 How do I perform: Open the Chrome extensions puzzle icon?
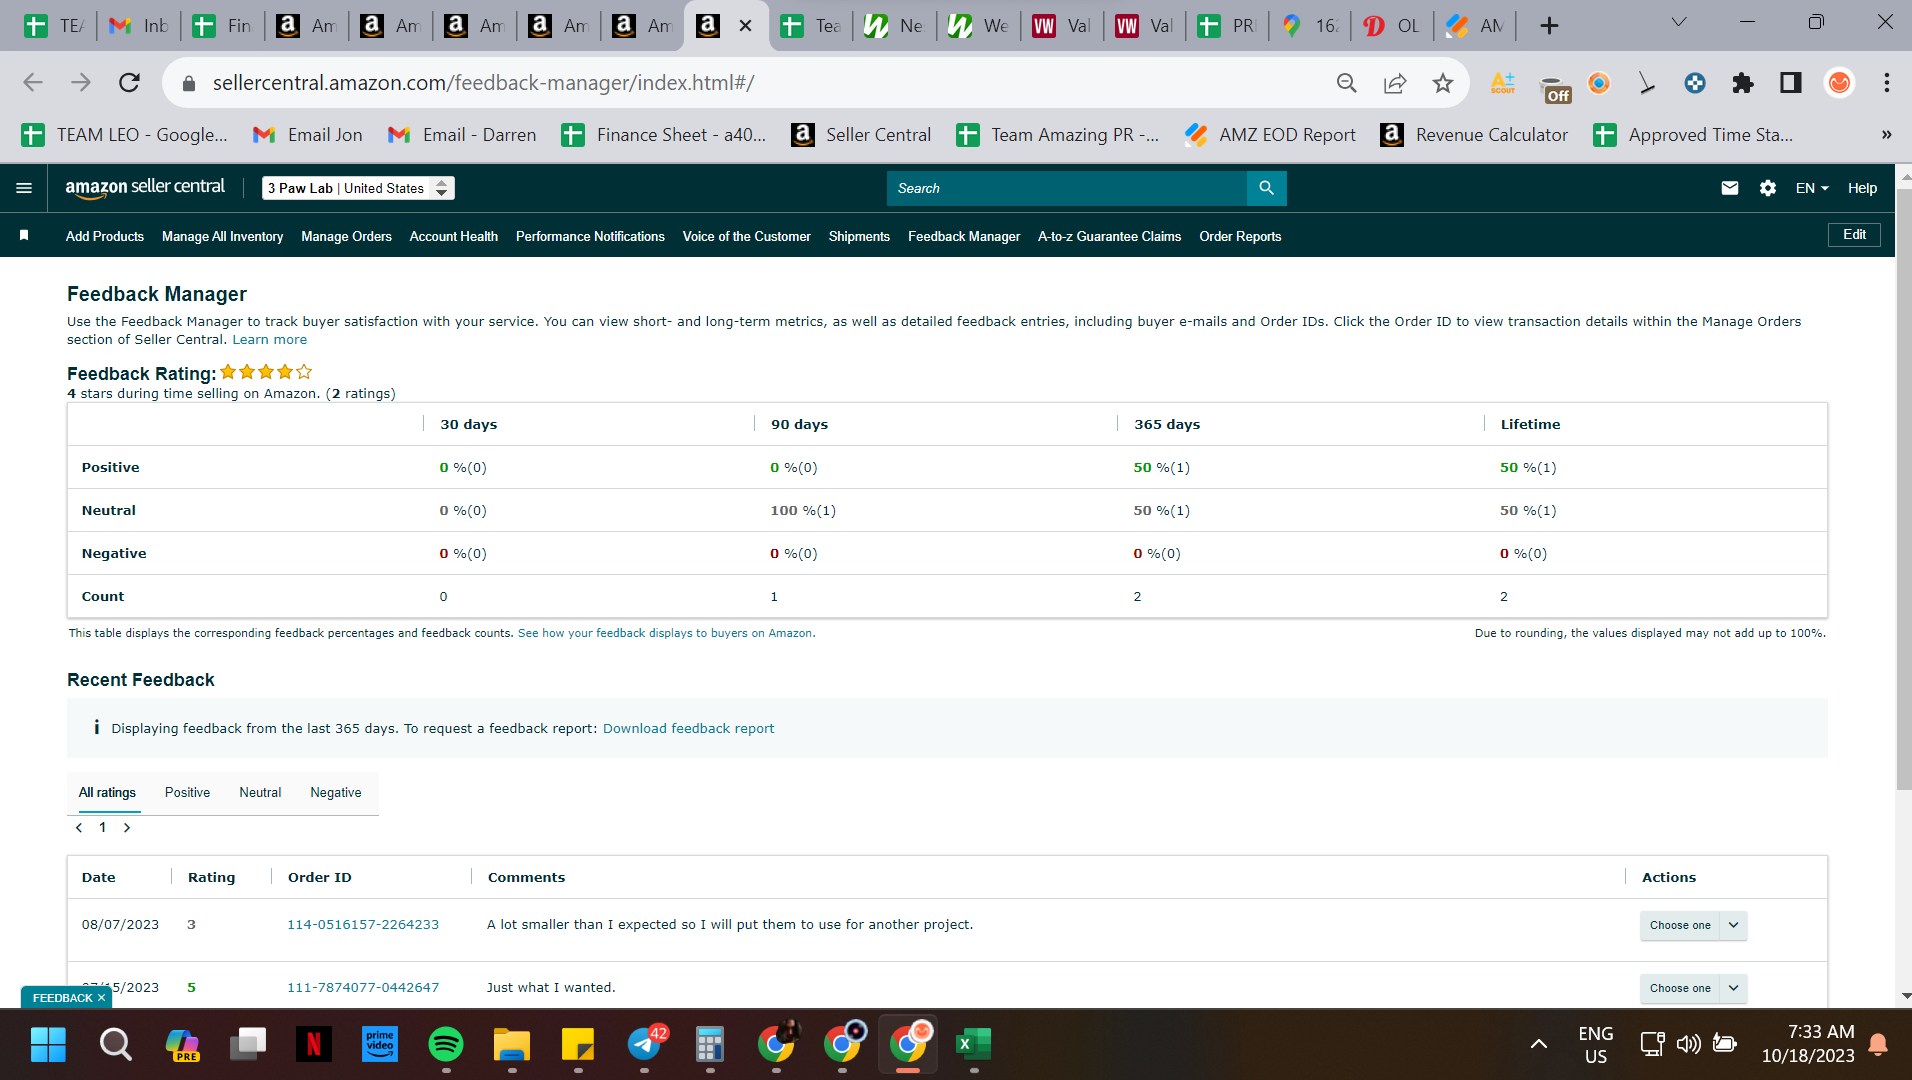click(x=1743, y=83)
